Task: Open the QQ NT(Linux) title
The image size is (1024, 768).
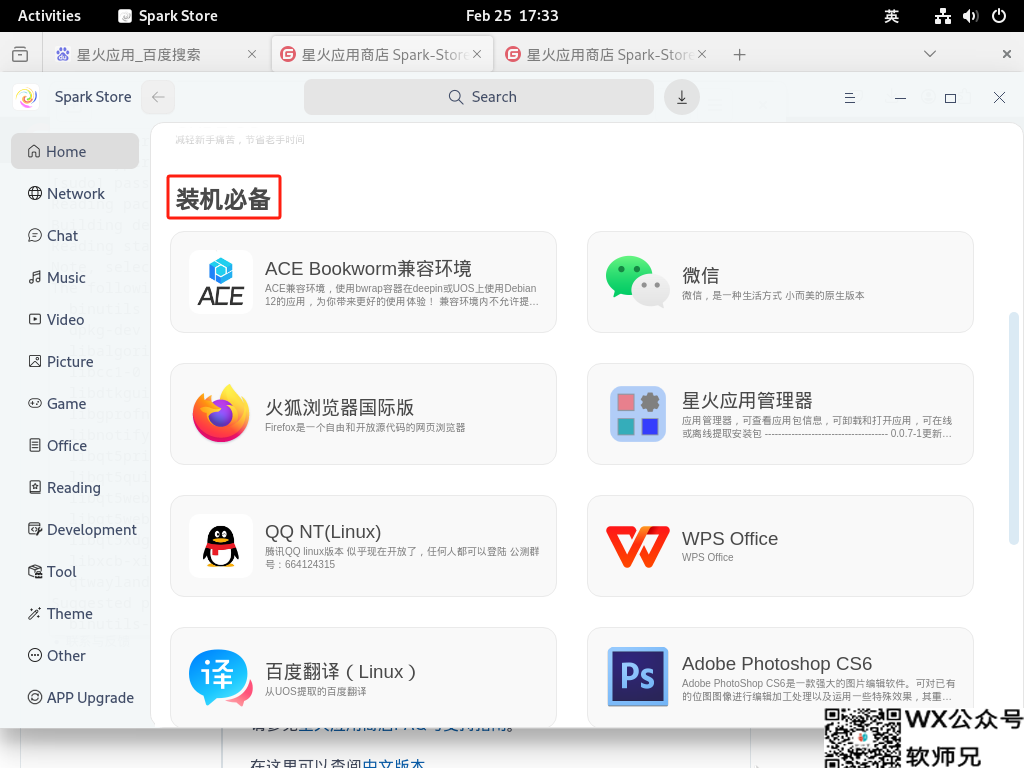Action: (x=323, y=532)
